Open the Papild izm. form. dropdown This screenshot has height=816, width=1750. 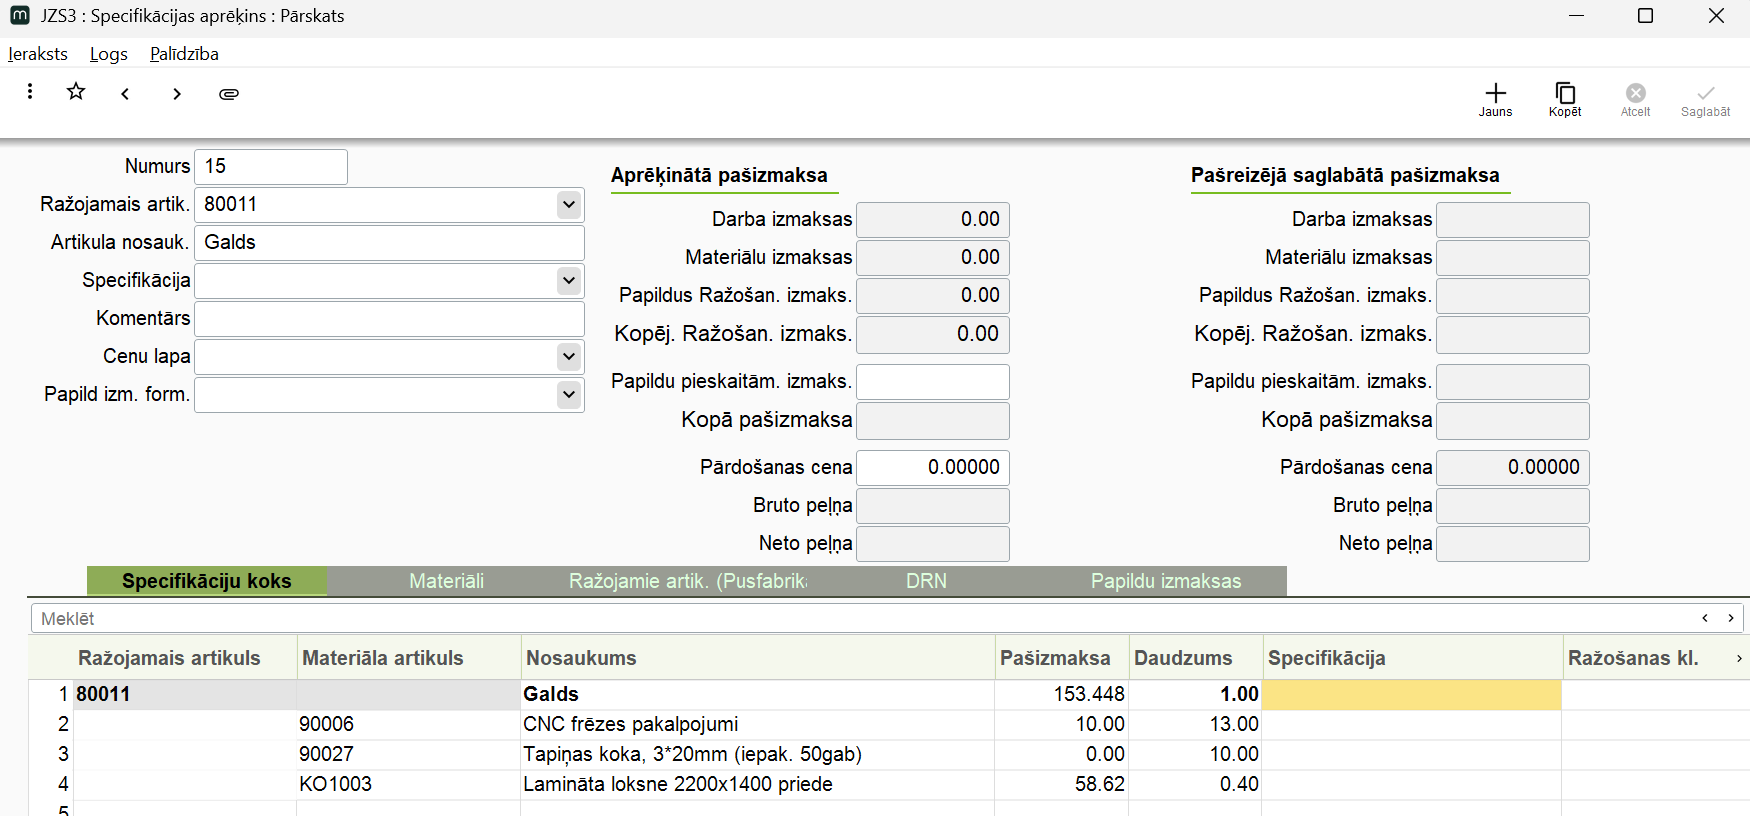point(568,395)
